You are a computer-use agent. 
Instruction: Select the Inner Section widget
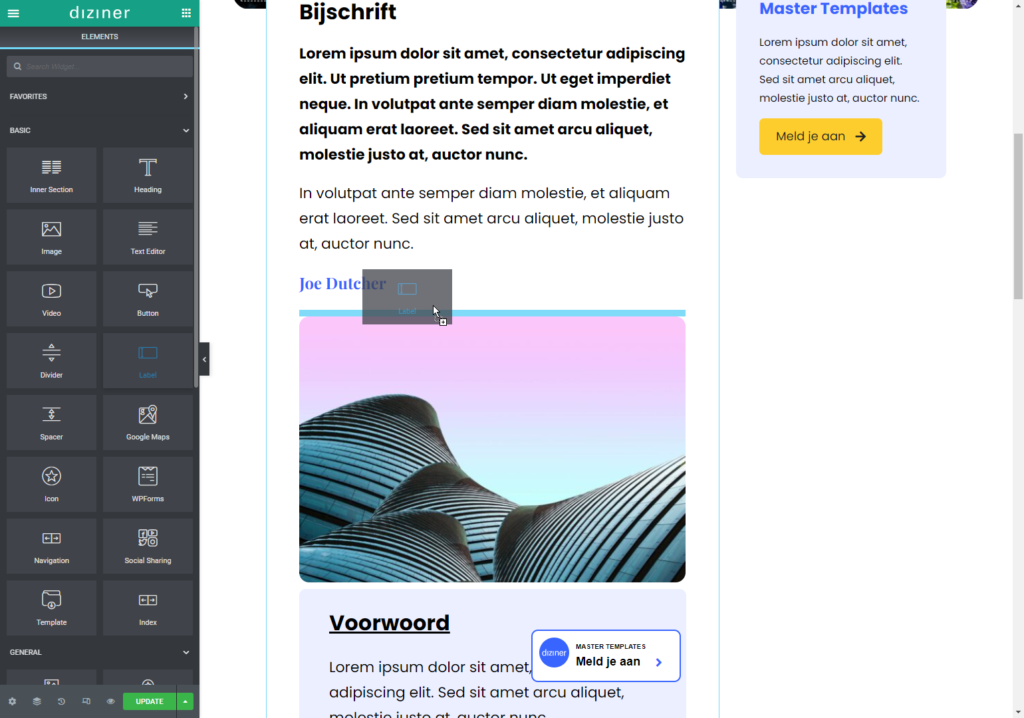(x=52, y=176)
